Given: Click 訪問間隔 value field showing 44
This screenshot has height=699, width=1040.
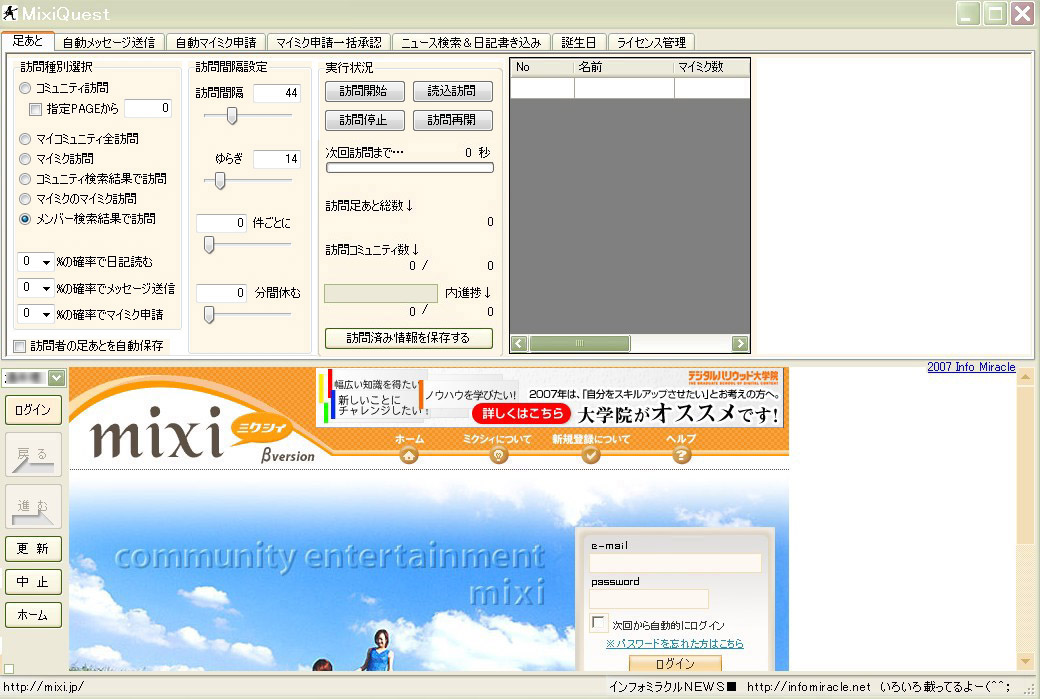Looking at the screenshot, I should (x=277, y=93).
